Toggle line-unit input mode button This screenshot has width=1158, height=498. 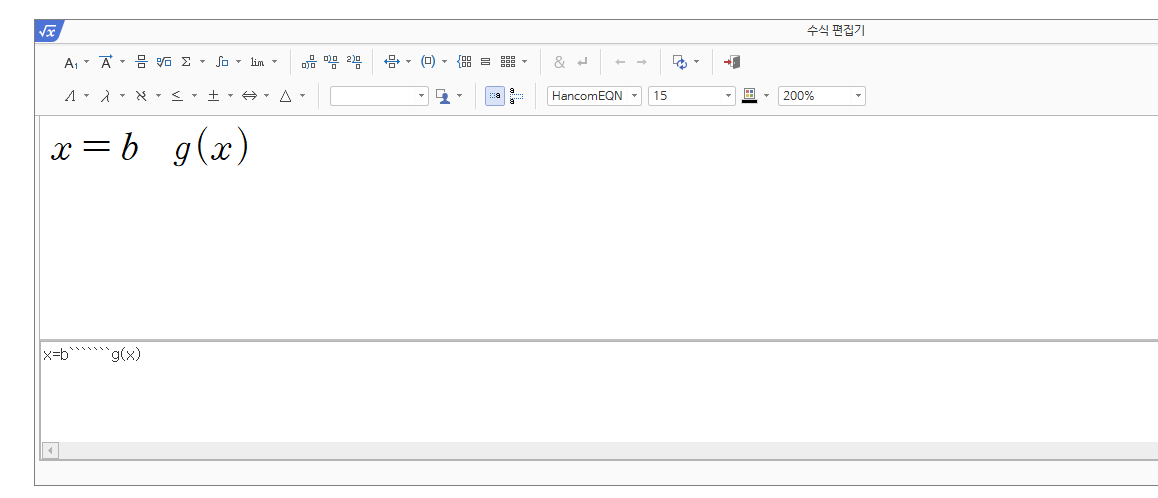pos(516,96)
